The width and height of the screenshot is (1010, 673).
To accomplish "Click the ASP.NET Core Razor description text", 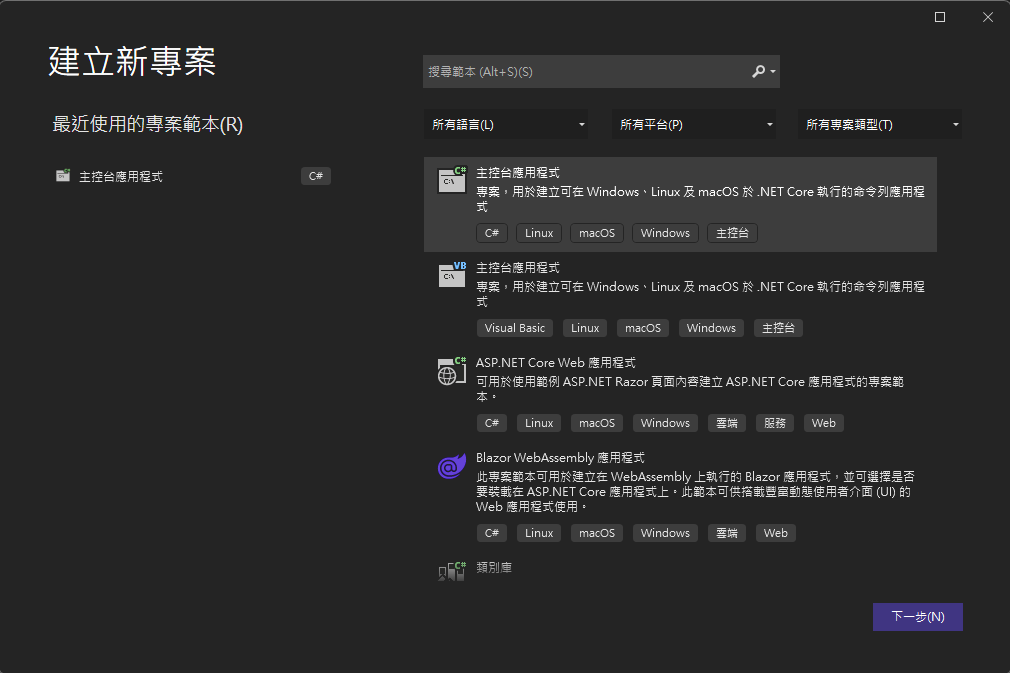I will click(x=690, y=389).
